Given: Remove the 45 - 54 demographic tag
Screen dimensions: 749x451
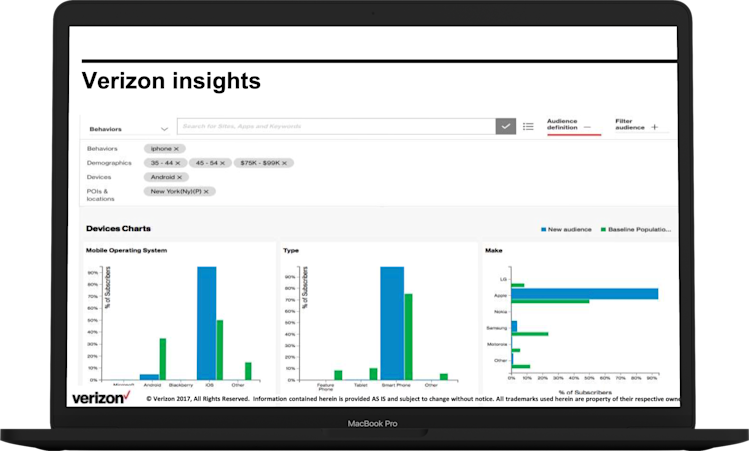Looking at the screenshot, I should pos(222,163).
